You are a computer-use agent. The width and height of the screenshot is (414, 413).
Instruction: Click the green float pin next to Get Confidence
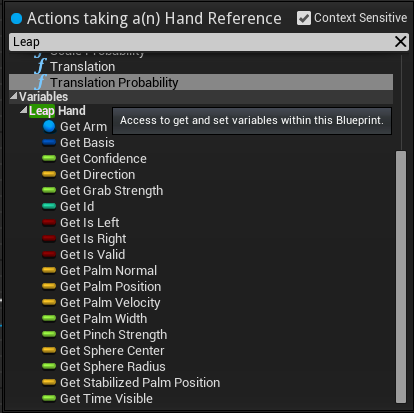49,159
